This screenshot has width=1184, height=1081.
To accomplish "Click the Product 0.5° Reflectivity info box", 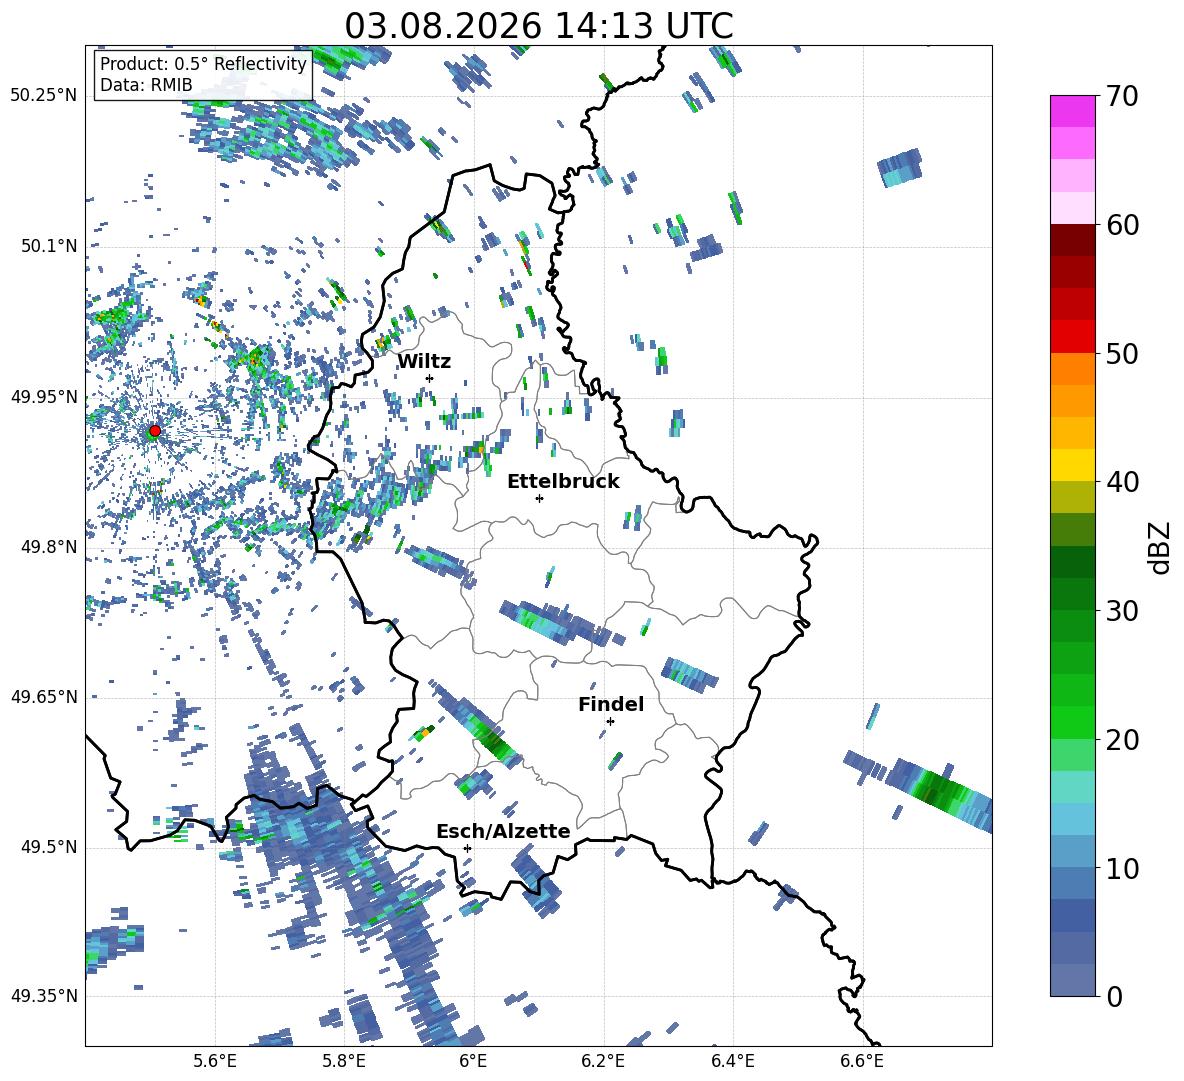I will (x=203, y=74).
